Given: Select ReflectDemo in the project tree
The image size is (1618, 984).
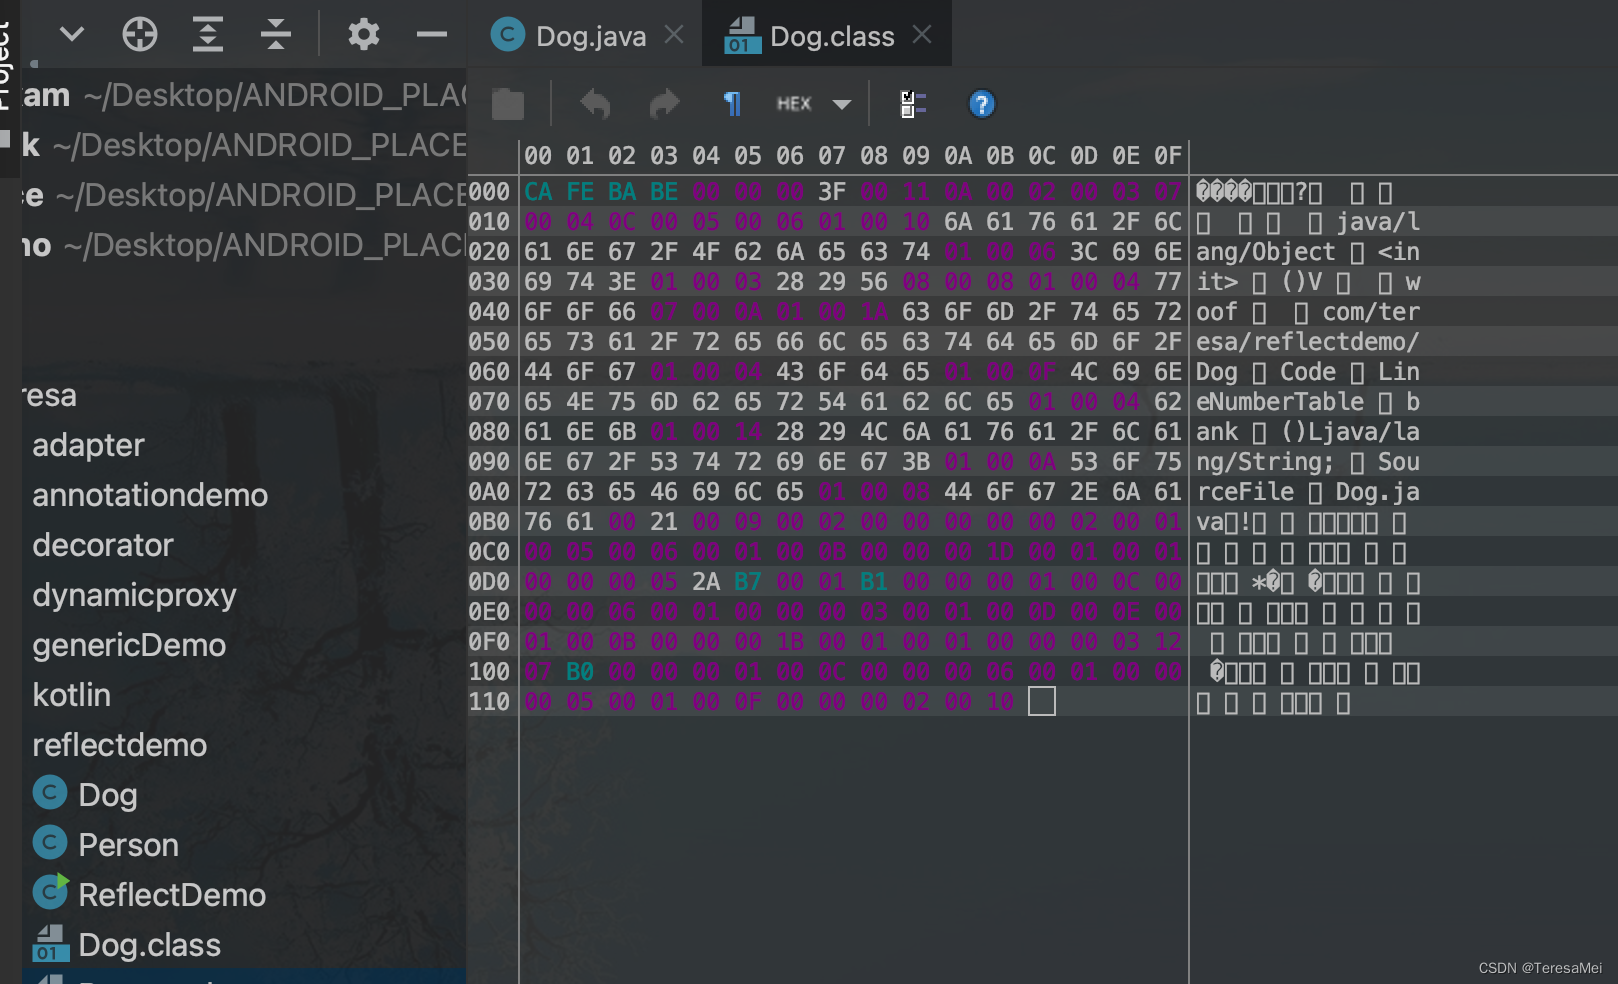Looking at the screenshot, I should pyautogui.click(x=170, y=894).
